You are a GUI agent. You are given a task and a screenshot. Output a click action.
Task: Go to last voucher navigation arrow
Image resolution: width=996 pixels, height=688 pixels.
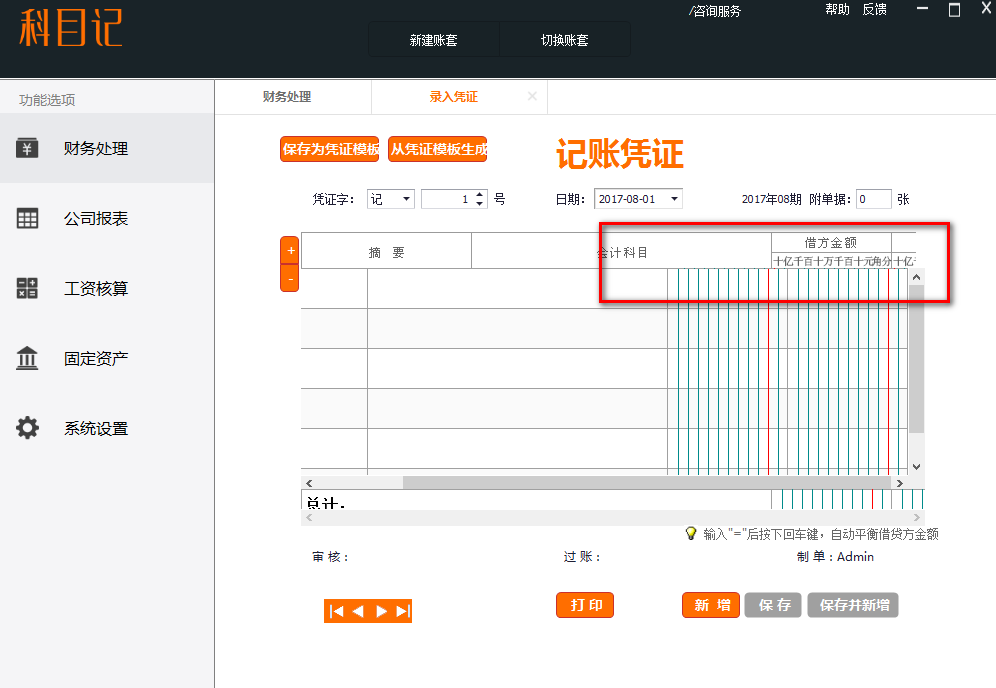coord(403,611)
